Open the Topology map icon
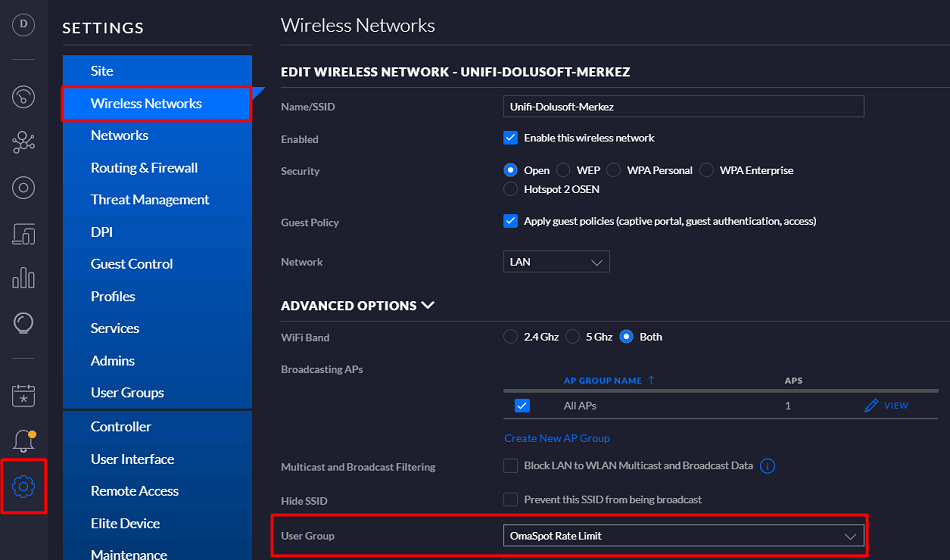The width and height of the screenshot is (950, 560). coord(24,142)
